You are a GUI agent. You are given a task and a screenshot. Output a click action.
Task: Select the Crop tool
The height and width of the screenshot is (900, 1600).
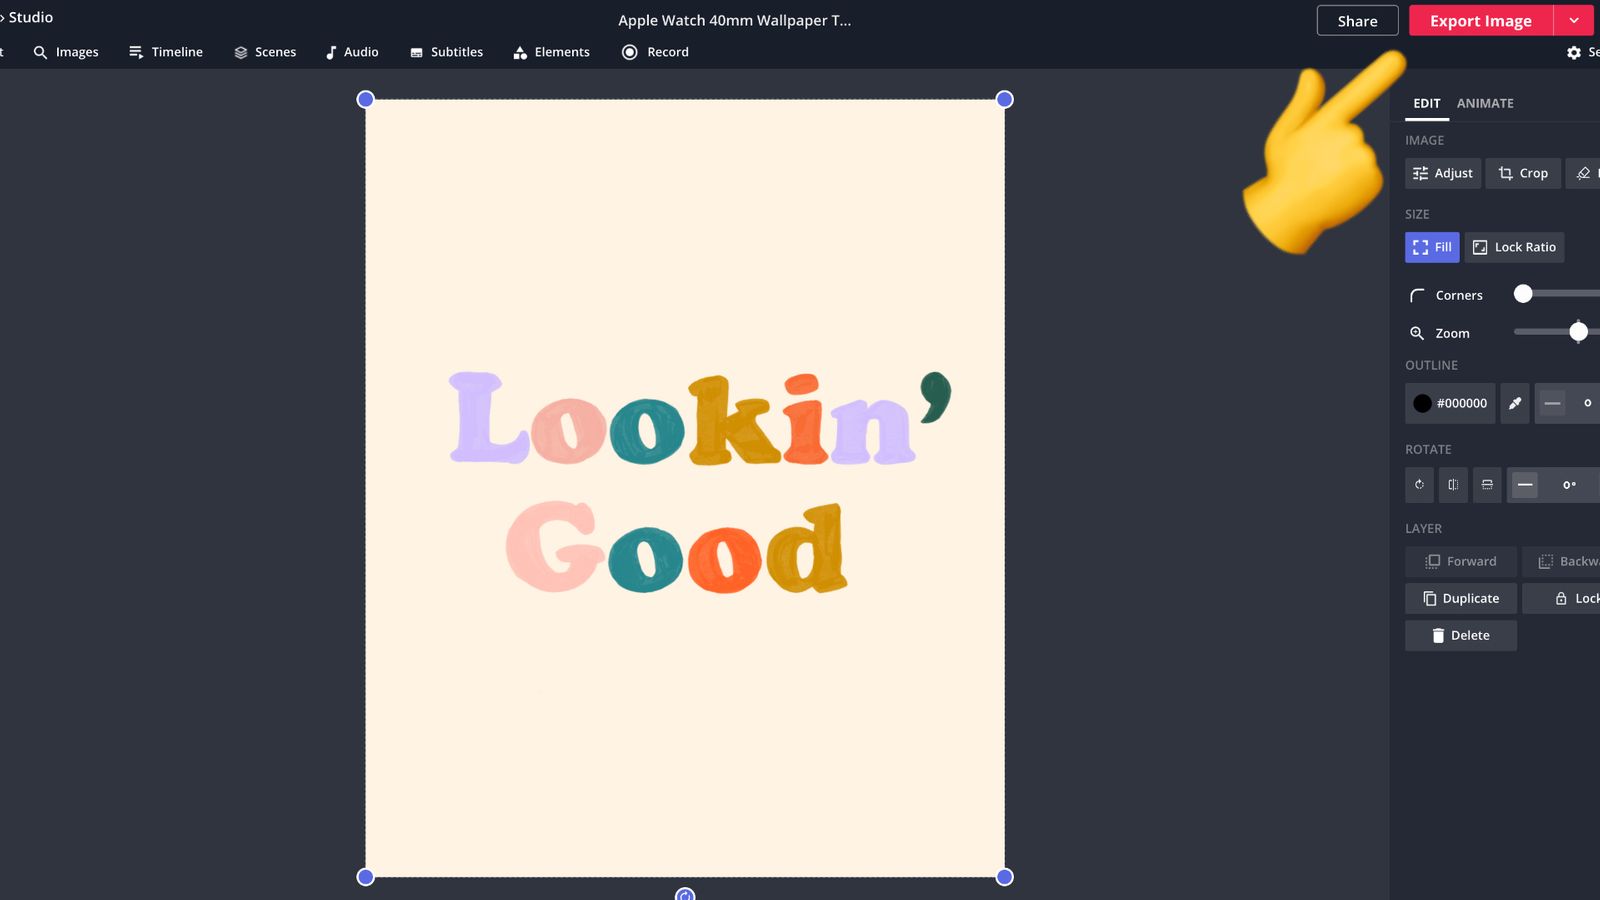tap(1522, 173)
